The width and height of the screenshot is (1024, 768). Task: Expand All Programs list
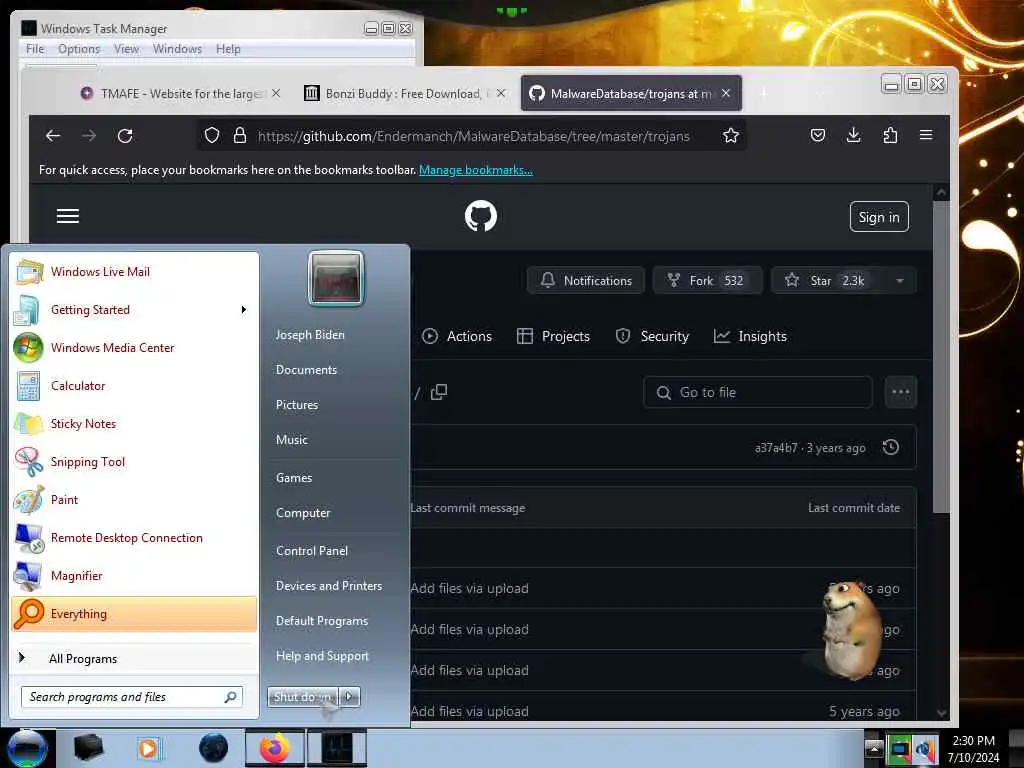coord(134,658)
